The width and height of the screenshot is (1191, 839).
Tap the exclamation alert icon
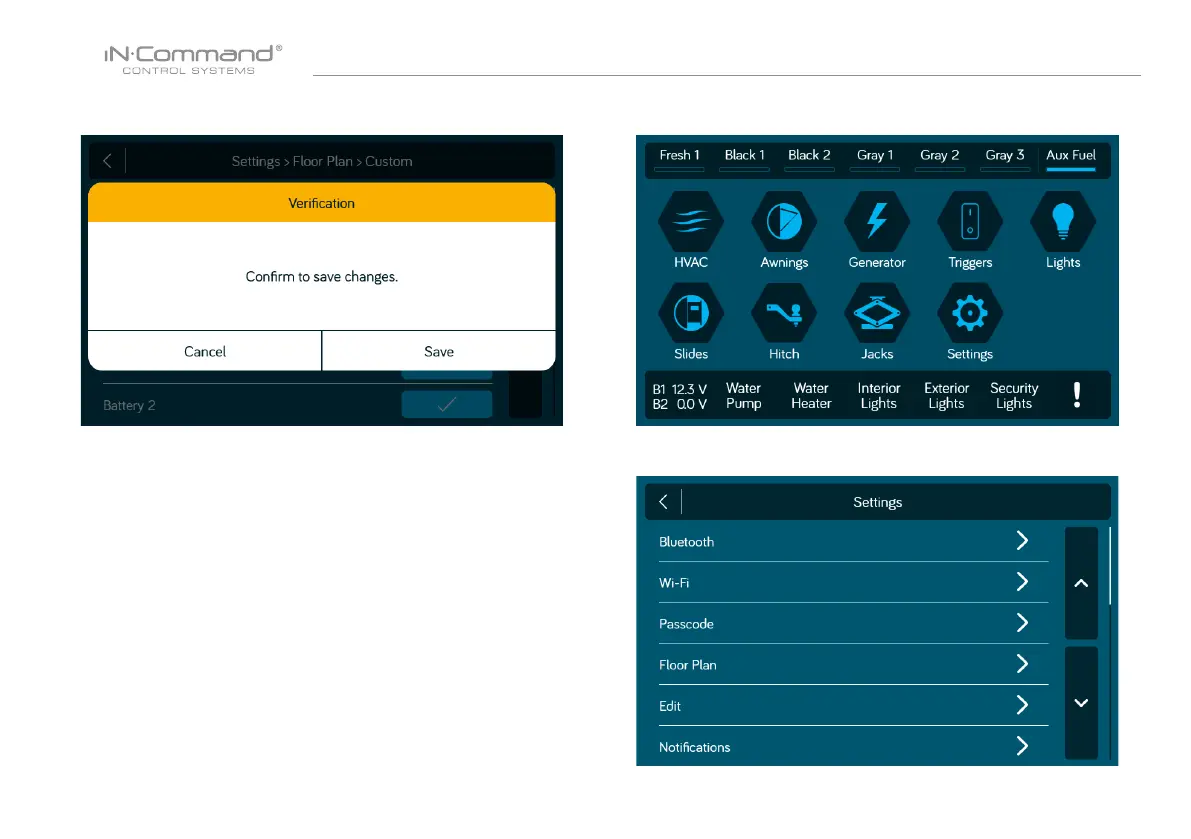[x=1077, y=395]
